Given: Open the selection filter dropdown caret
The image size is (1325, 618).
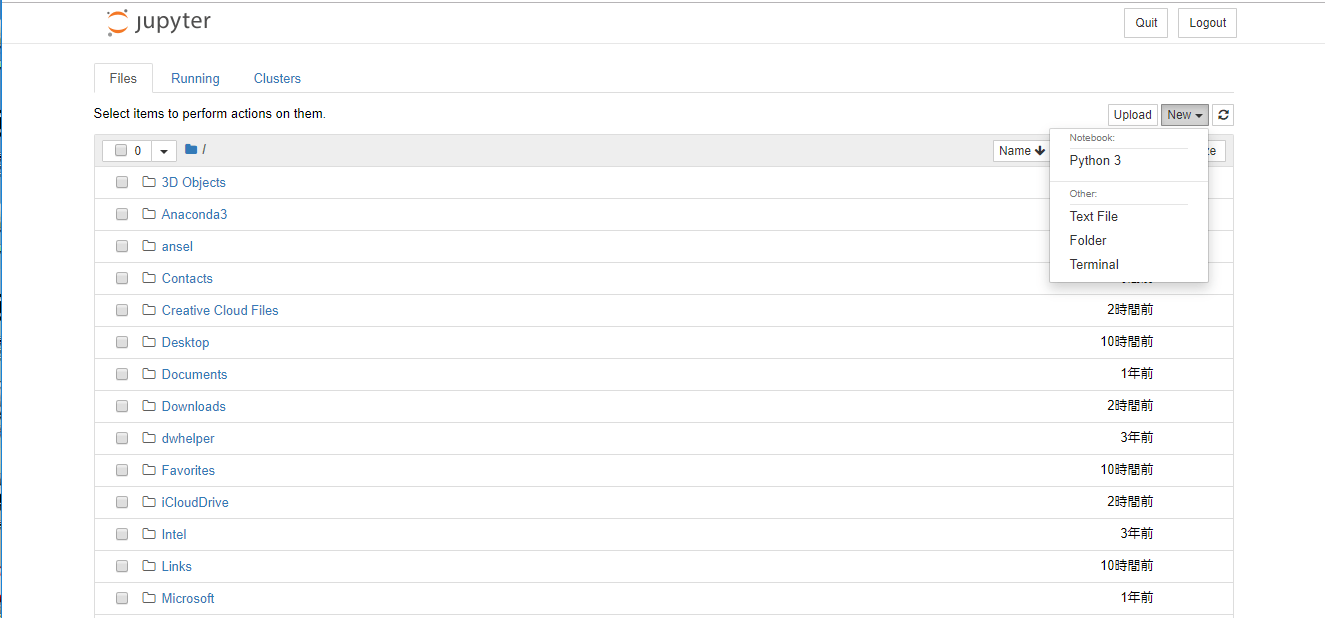Looking at the screenshot, I should tap(164, 151).
